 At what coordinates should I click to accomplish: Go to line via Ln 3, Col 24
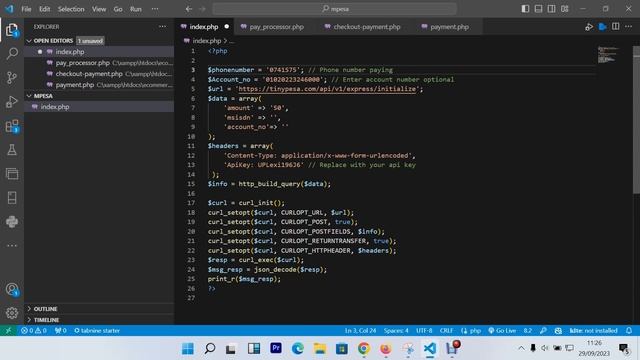point(360,331)
